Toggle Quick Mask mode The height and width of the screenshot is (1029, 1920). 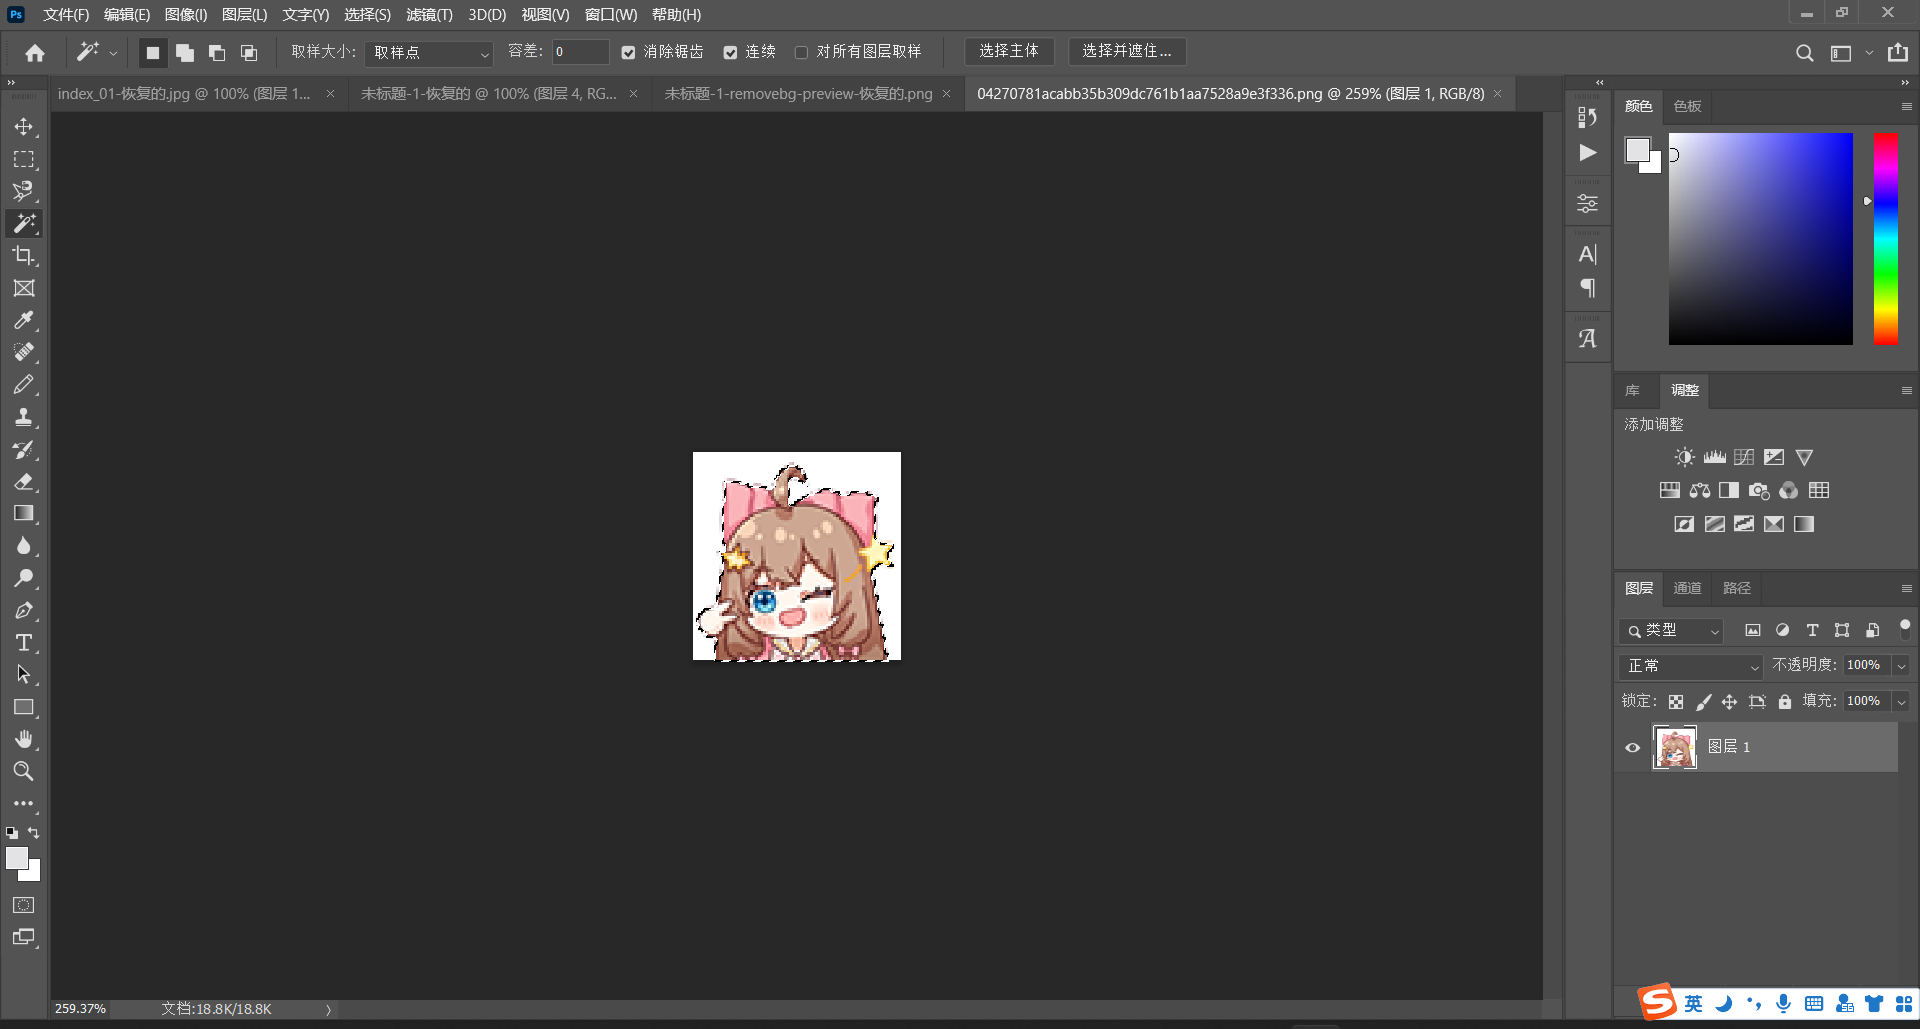point(24,905)
